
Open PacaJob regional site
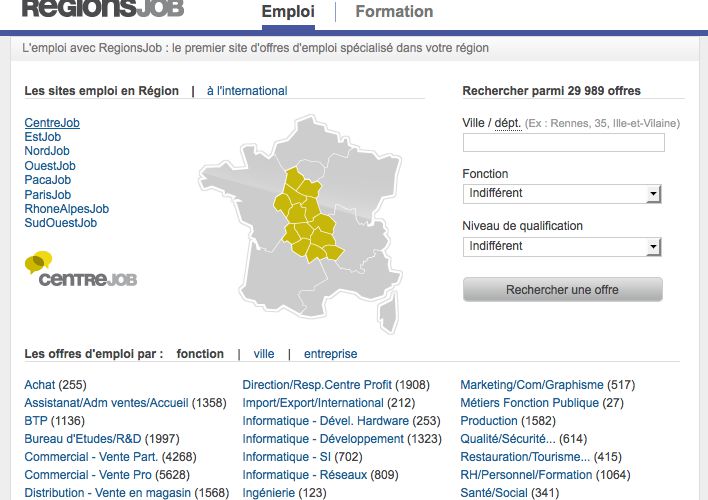[x=47, y=180]
